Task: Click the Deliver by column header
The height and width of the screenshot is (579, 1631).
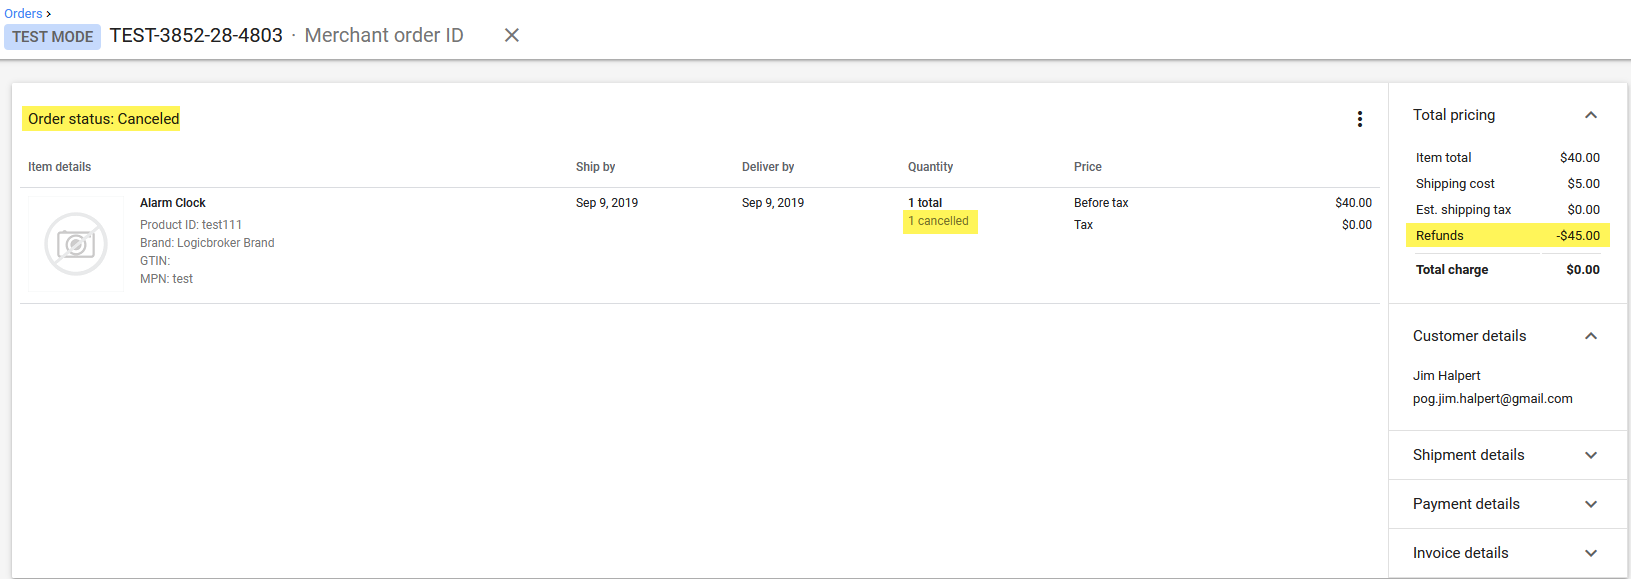Action: coord(767,167)
